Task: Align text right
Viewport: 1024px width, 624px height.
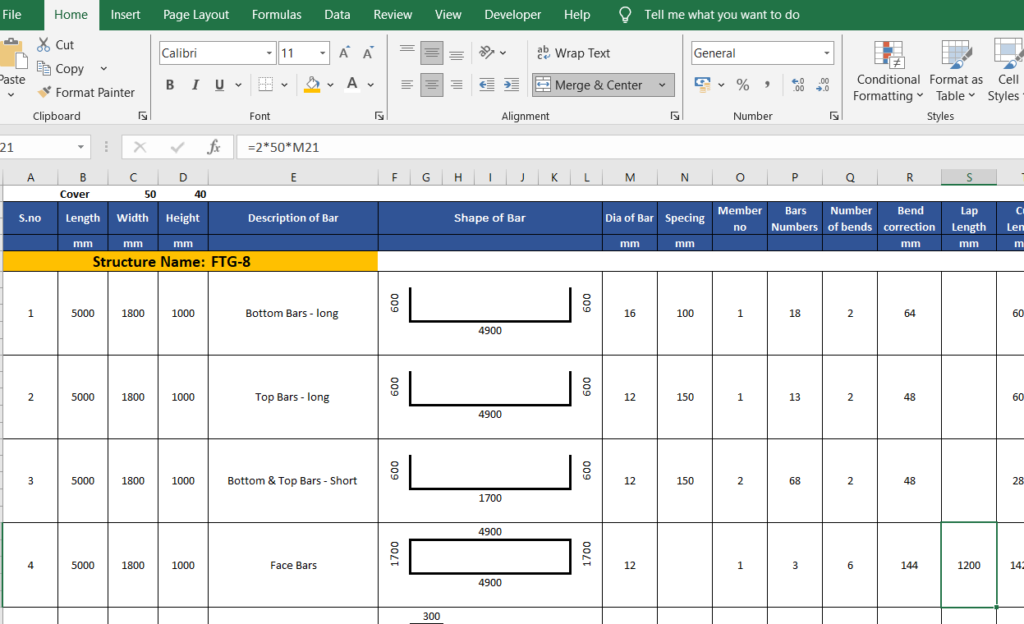Action: pos(456,84)
